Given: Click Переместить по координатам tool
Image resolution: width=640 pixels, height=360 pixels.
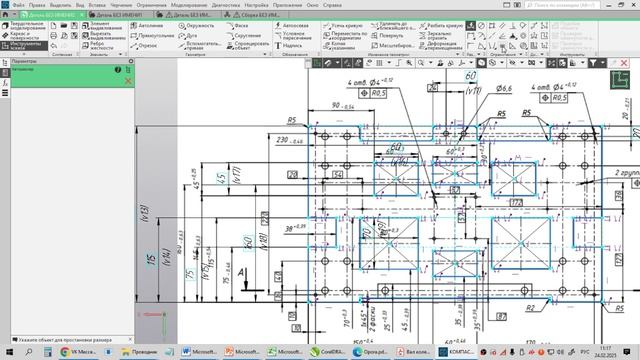Looking at the screenshot, I should [344, 36].
